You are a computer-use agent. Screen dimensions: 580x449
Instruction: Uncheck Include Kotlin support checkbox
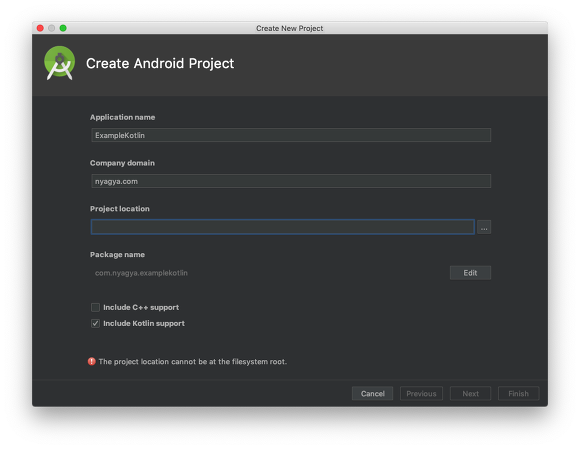coord(95,323)
